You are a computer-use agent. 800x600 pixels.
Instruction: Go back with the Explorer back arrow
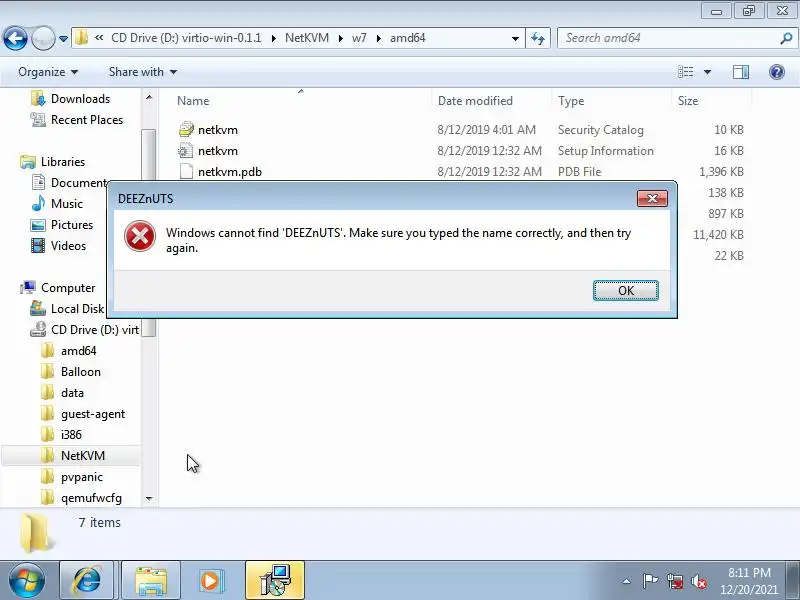(x=15, y=38)
